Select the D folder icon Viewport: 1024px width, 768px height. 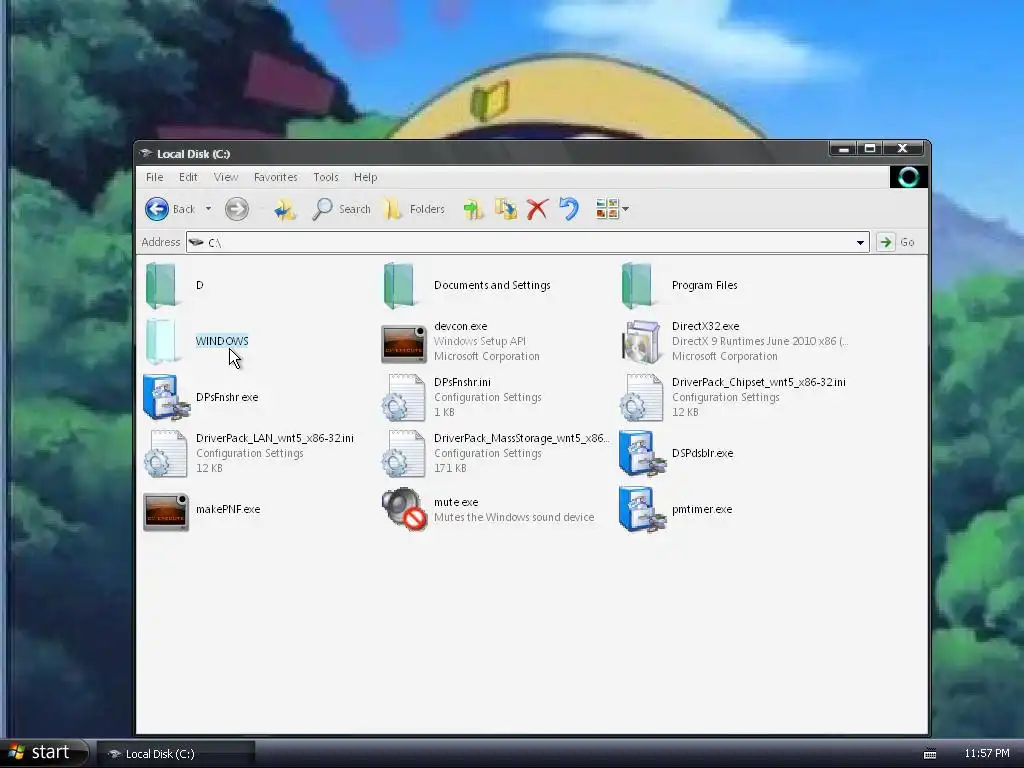(161, 285)
